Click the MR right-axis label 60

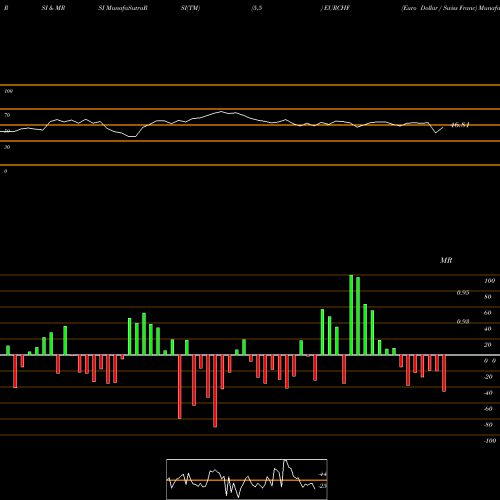coord(488,313)
